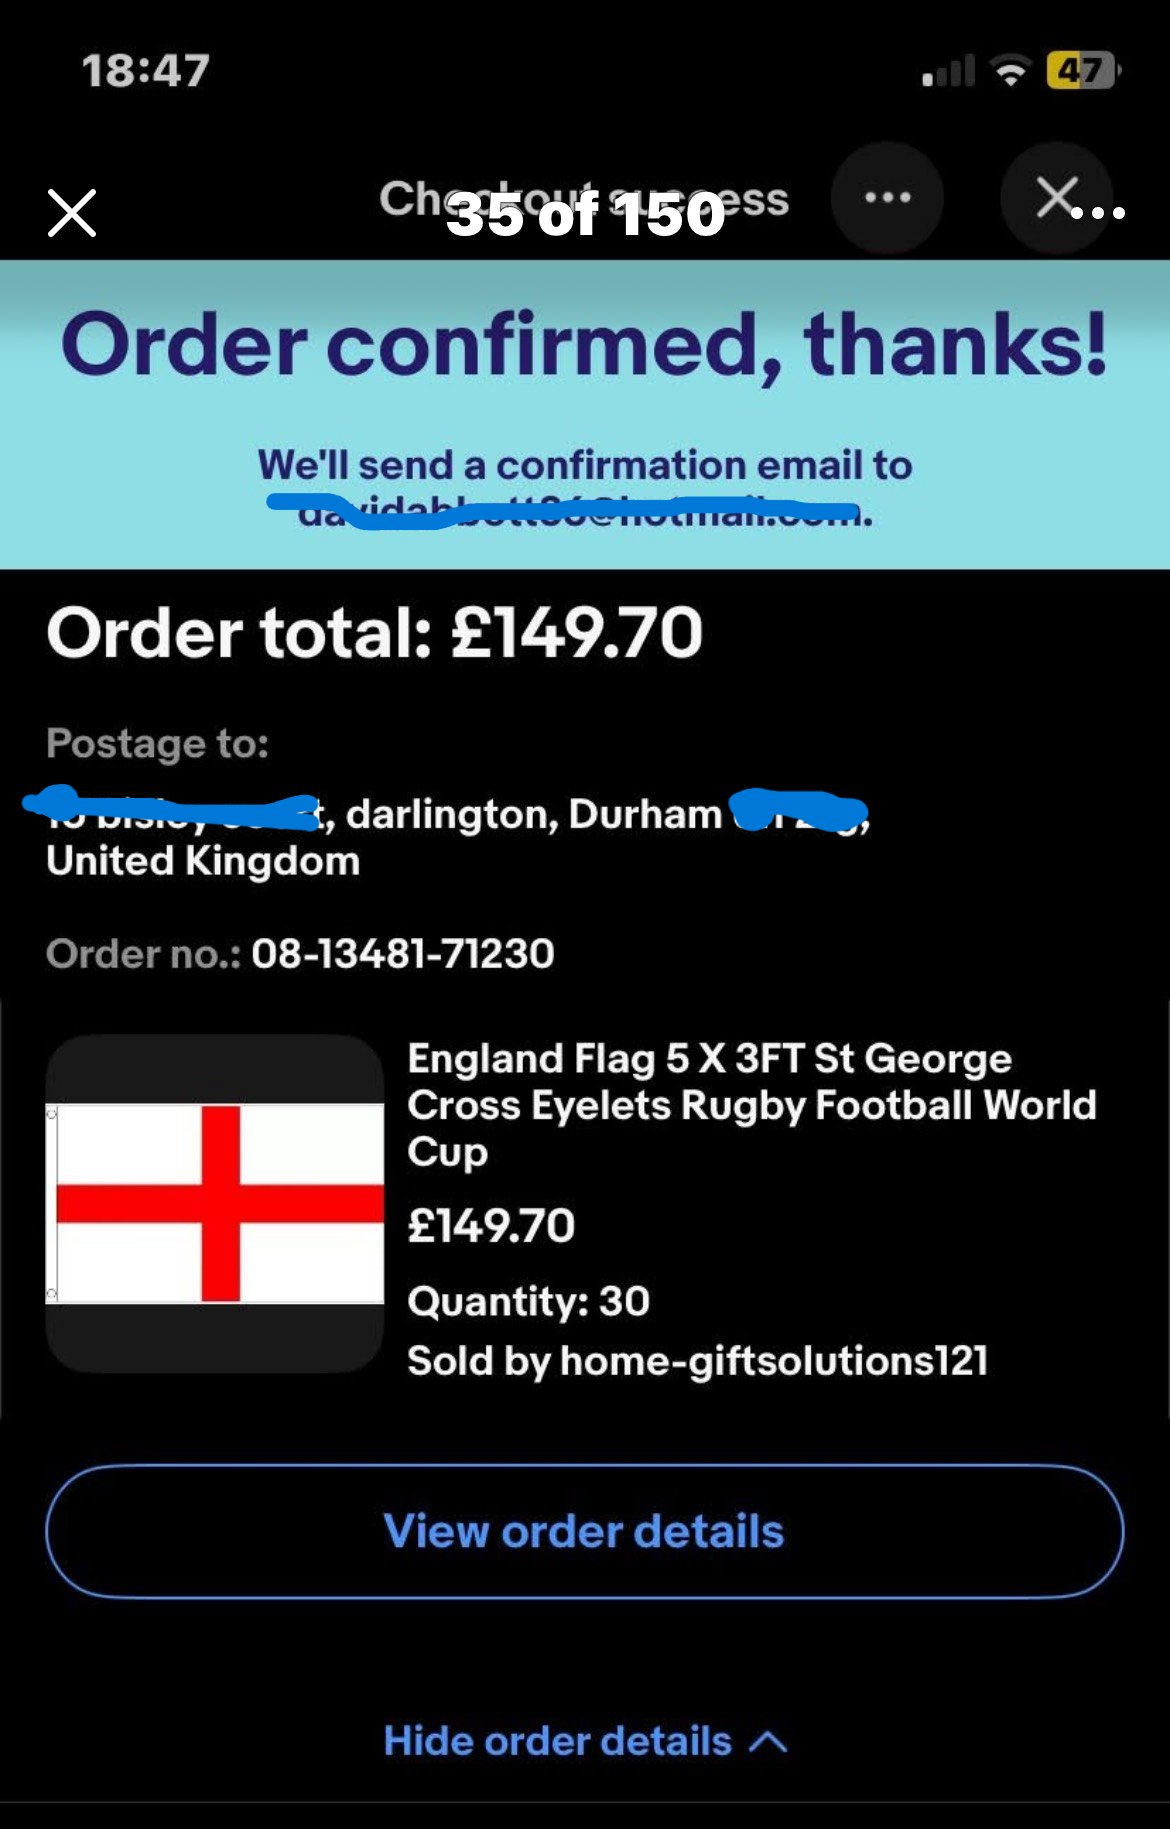Tap seller name home-giftsolutions121

[x=773, y=1360]
